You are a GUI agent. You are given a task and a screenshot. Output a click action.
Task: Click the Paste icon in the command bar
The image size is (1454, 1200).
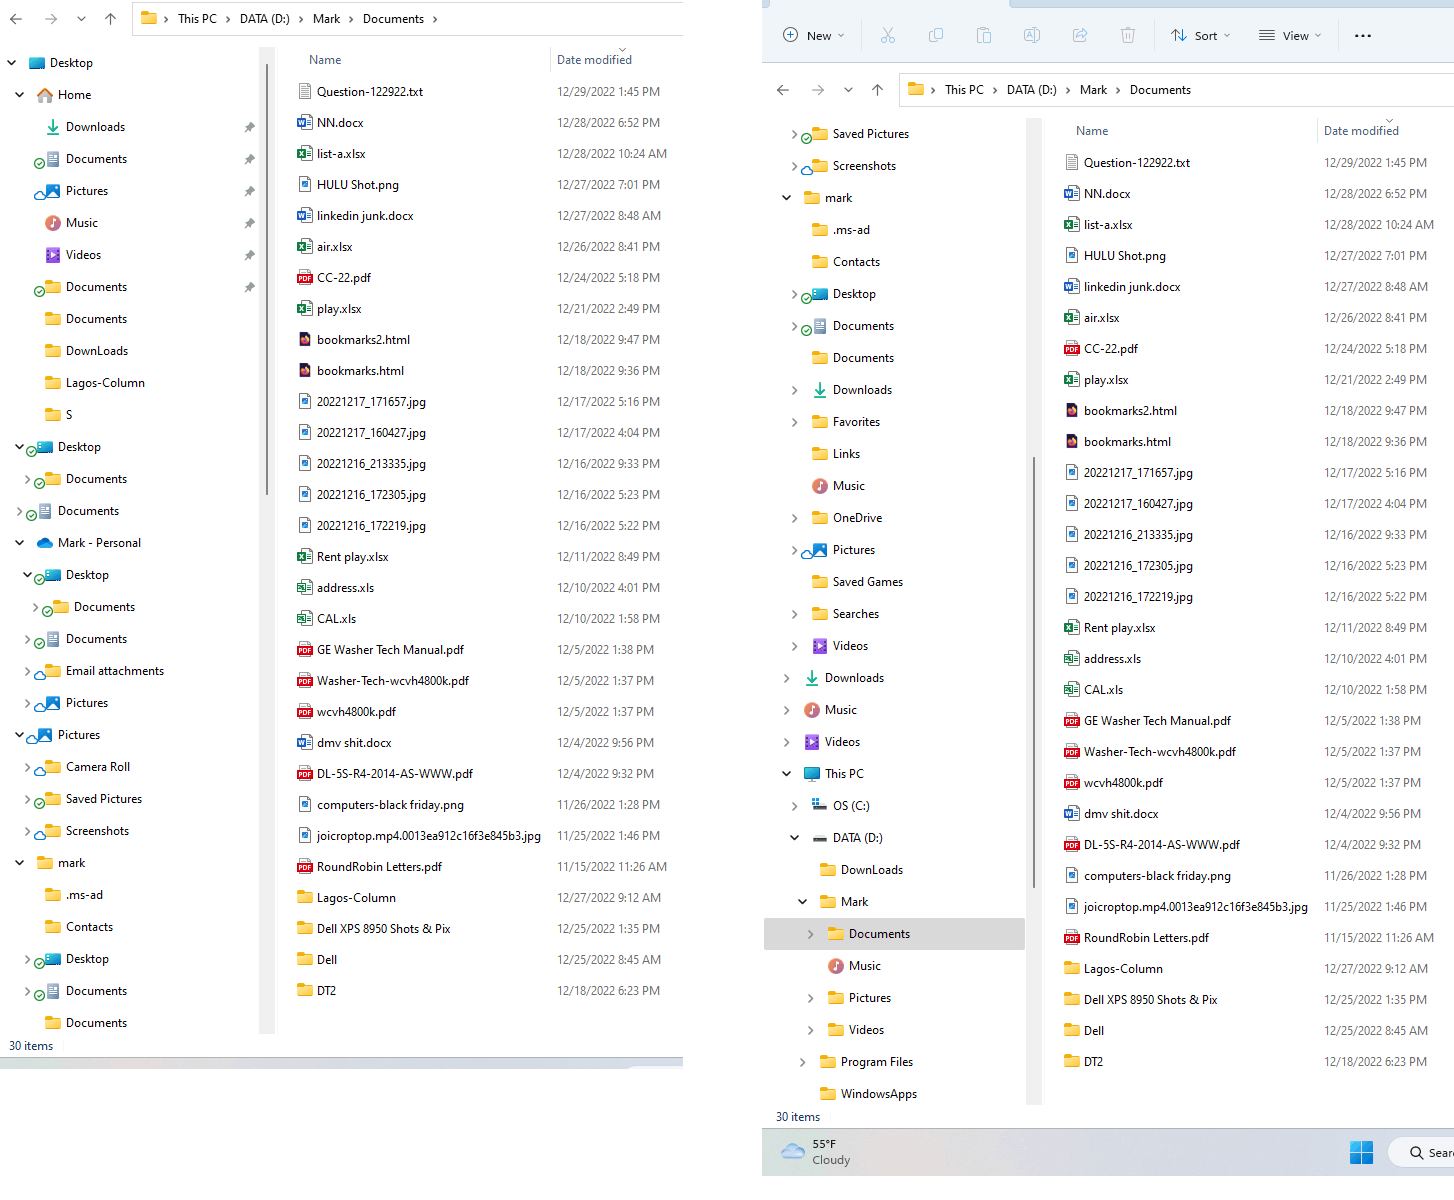tap(984, 35)
